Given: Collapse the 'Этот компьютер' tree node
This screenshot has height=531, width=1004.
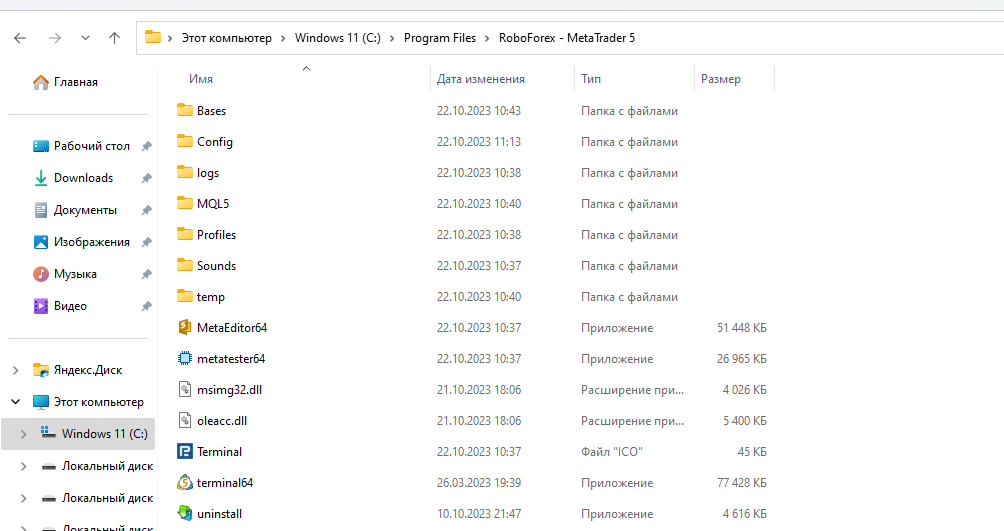Looking at the screenshot, I should click(x=16, y=402).
